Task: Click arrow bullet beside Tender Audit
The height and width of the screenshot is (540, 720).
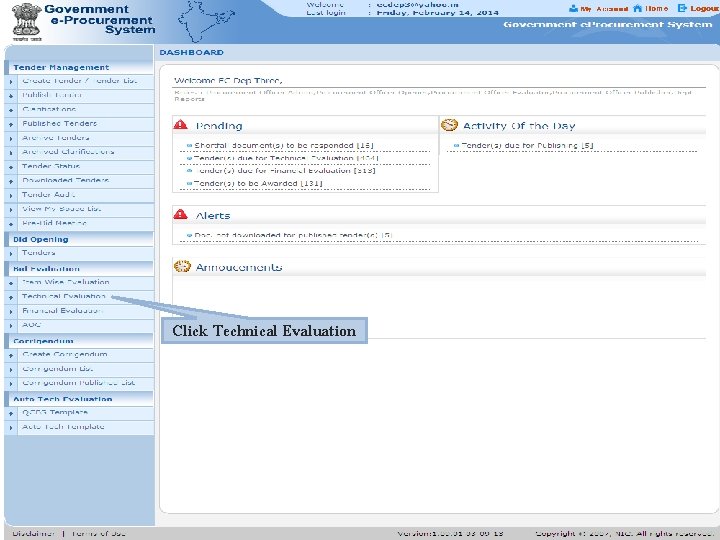Action: click(x=11, y=196)
